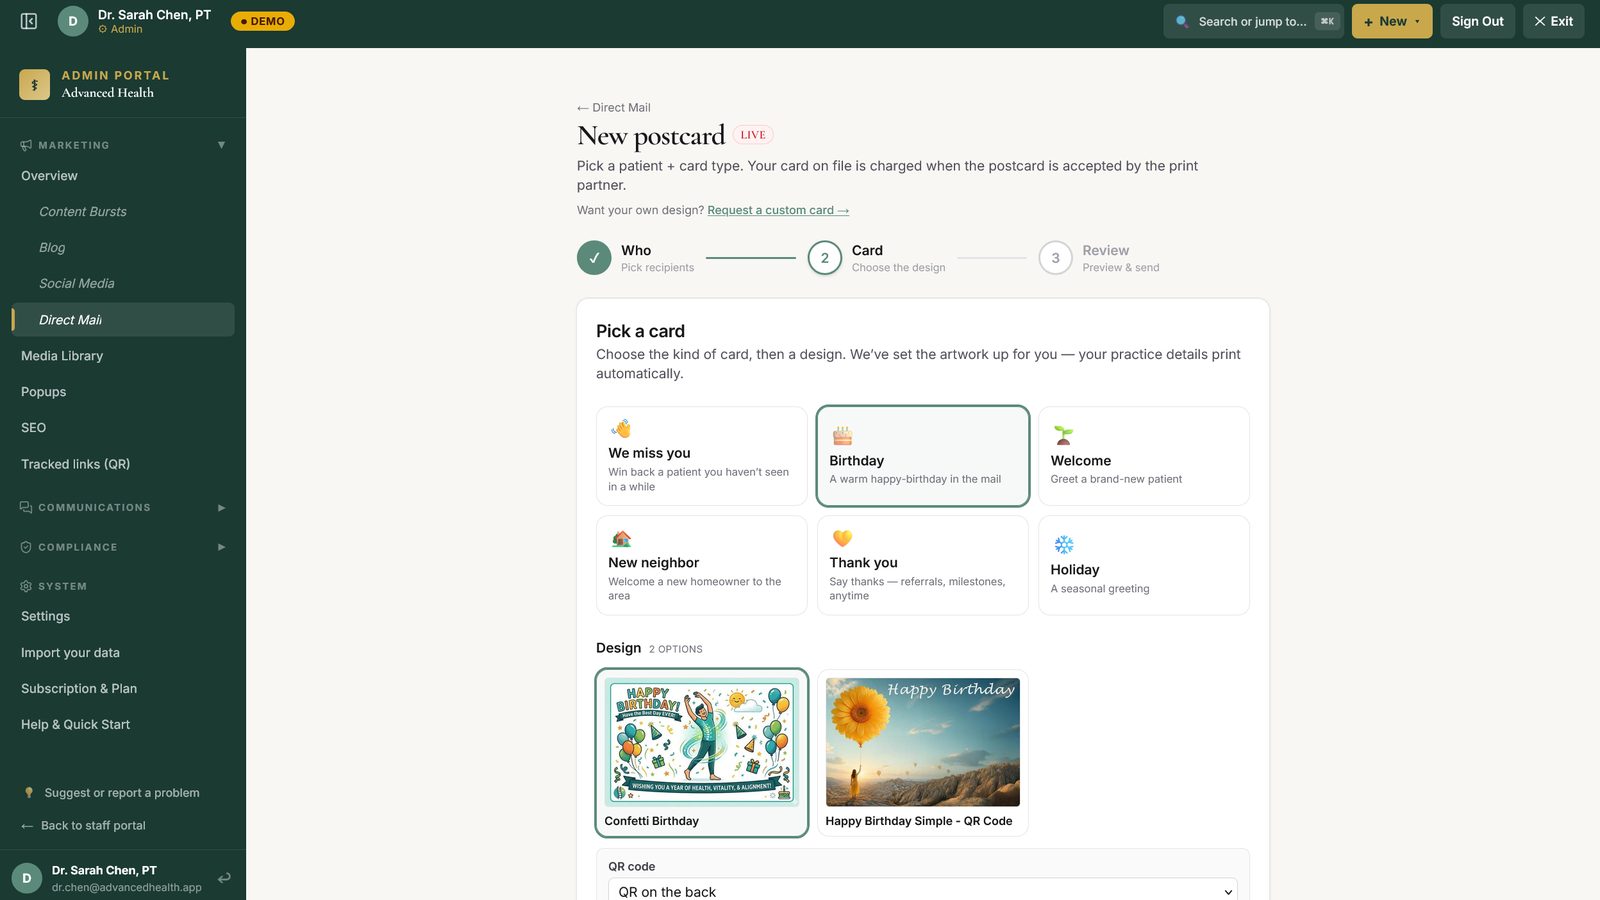Expand the Communications section
1600x900 pixels.
(221, 507)
